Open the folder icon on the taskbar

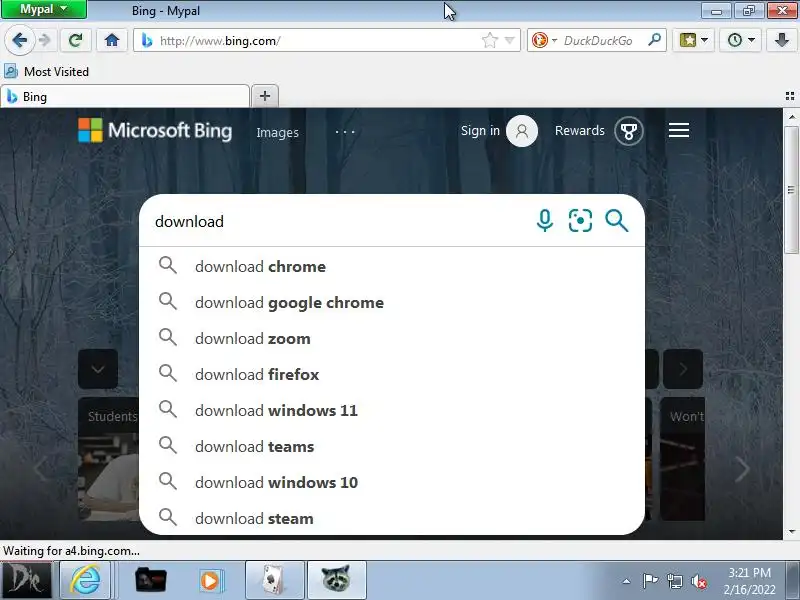(150, 580)
